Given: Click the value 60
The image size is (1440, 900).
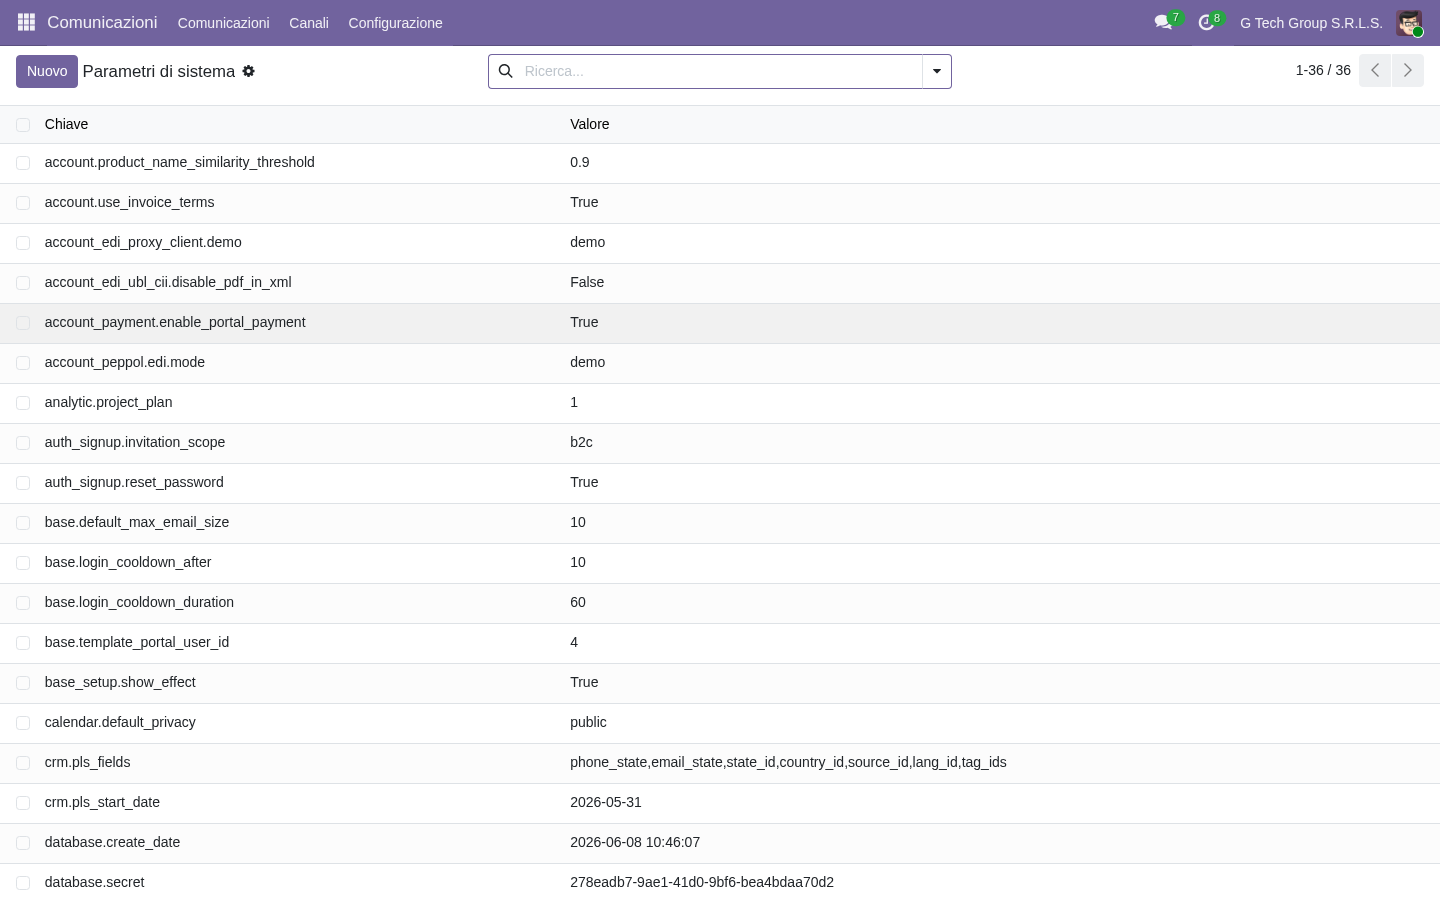Looking at the screenshot, I should coord(578,602).
